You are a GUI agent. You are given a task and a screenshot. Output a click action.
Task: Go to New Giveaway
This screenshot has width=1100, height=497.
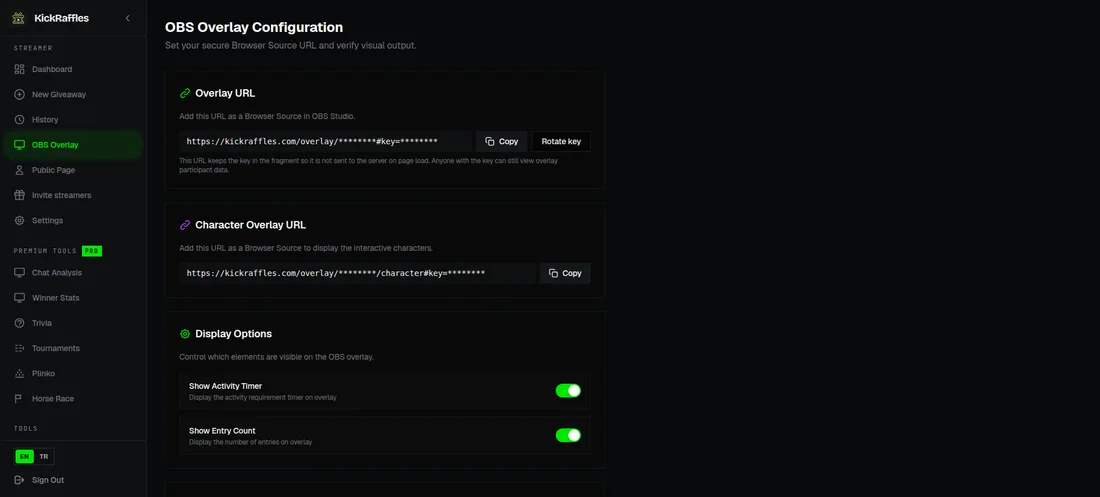click(x=72, y=95)
